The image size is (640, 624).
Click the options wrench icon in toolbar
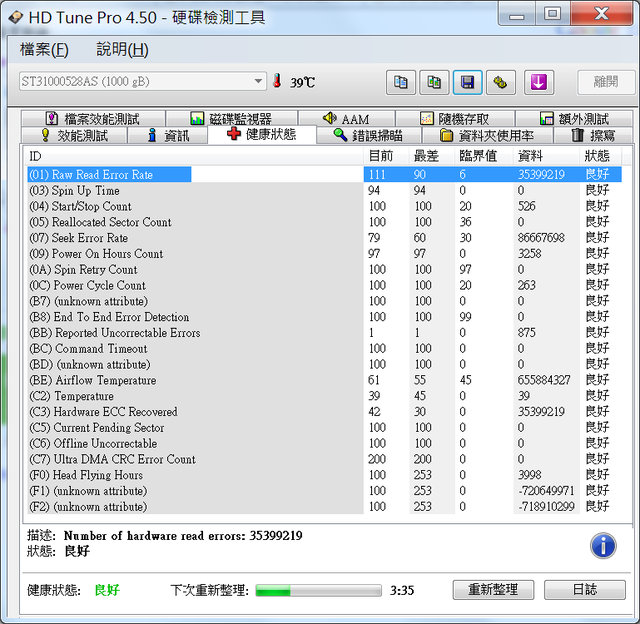[500, 82]
